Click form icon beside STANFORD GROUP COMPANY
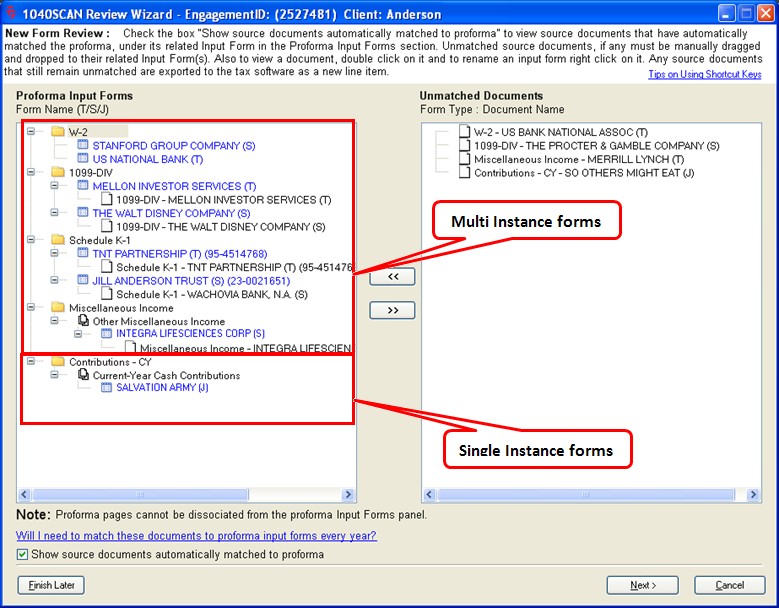 pos(82,145)
